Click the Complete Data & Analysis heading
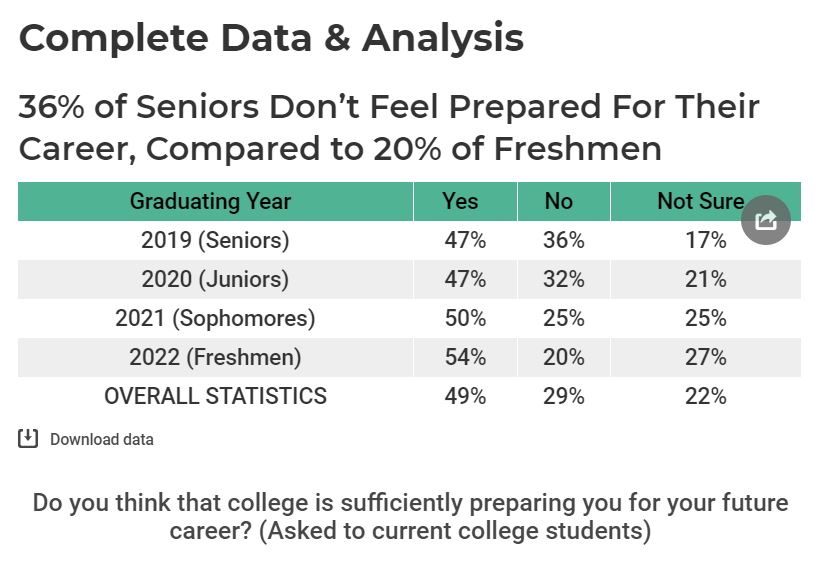 tap(271, 38)
